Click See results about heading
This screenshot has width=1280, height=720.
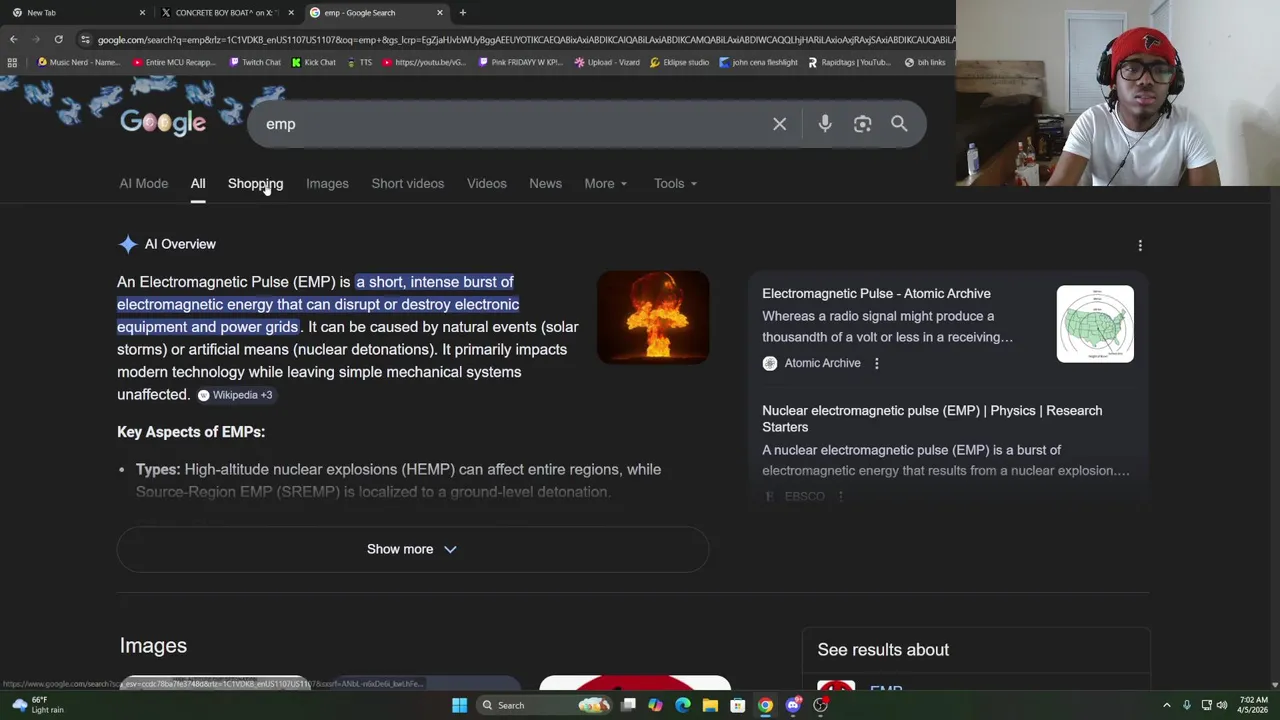tap(883, 650)
